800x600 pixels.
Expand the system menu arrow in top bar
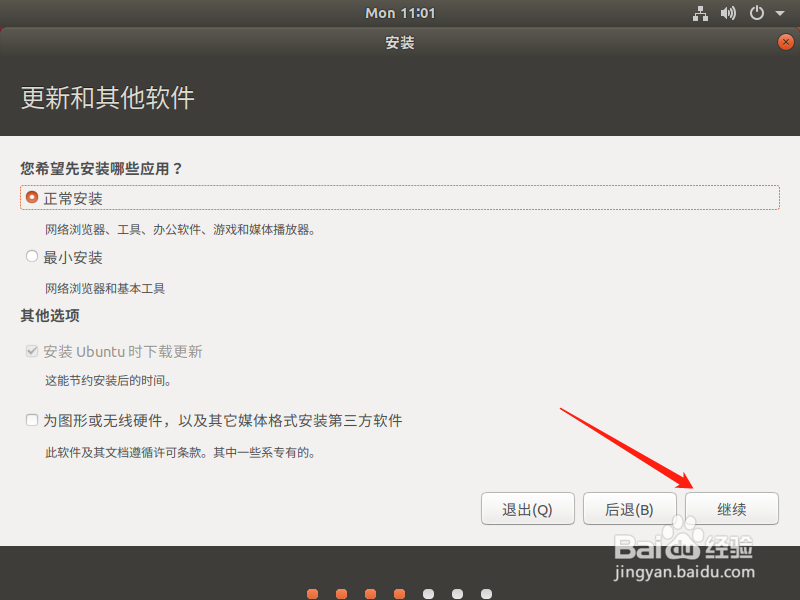tap(780, 13)
